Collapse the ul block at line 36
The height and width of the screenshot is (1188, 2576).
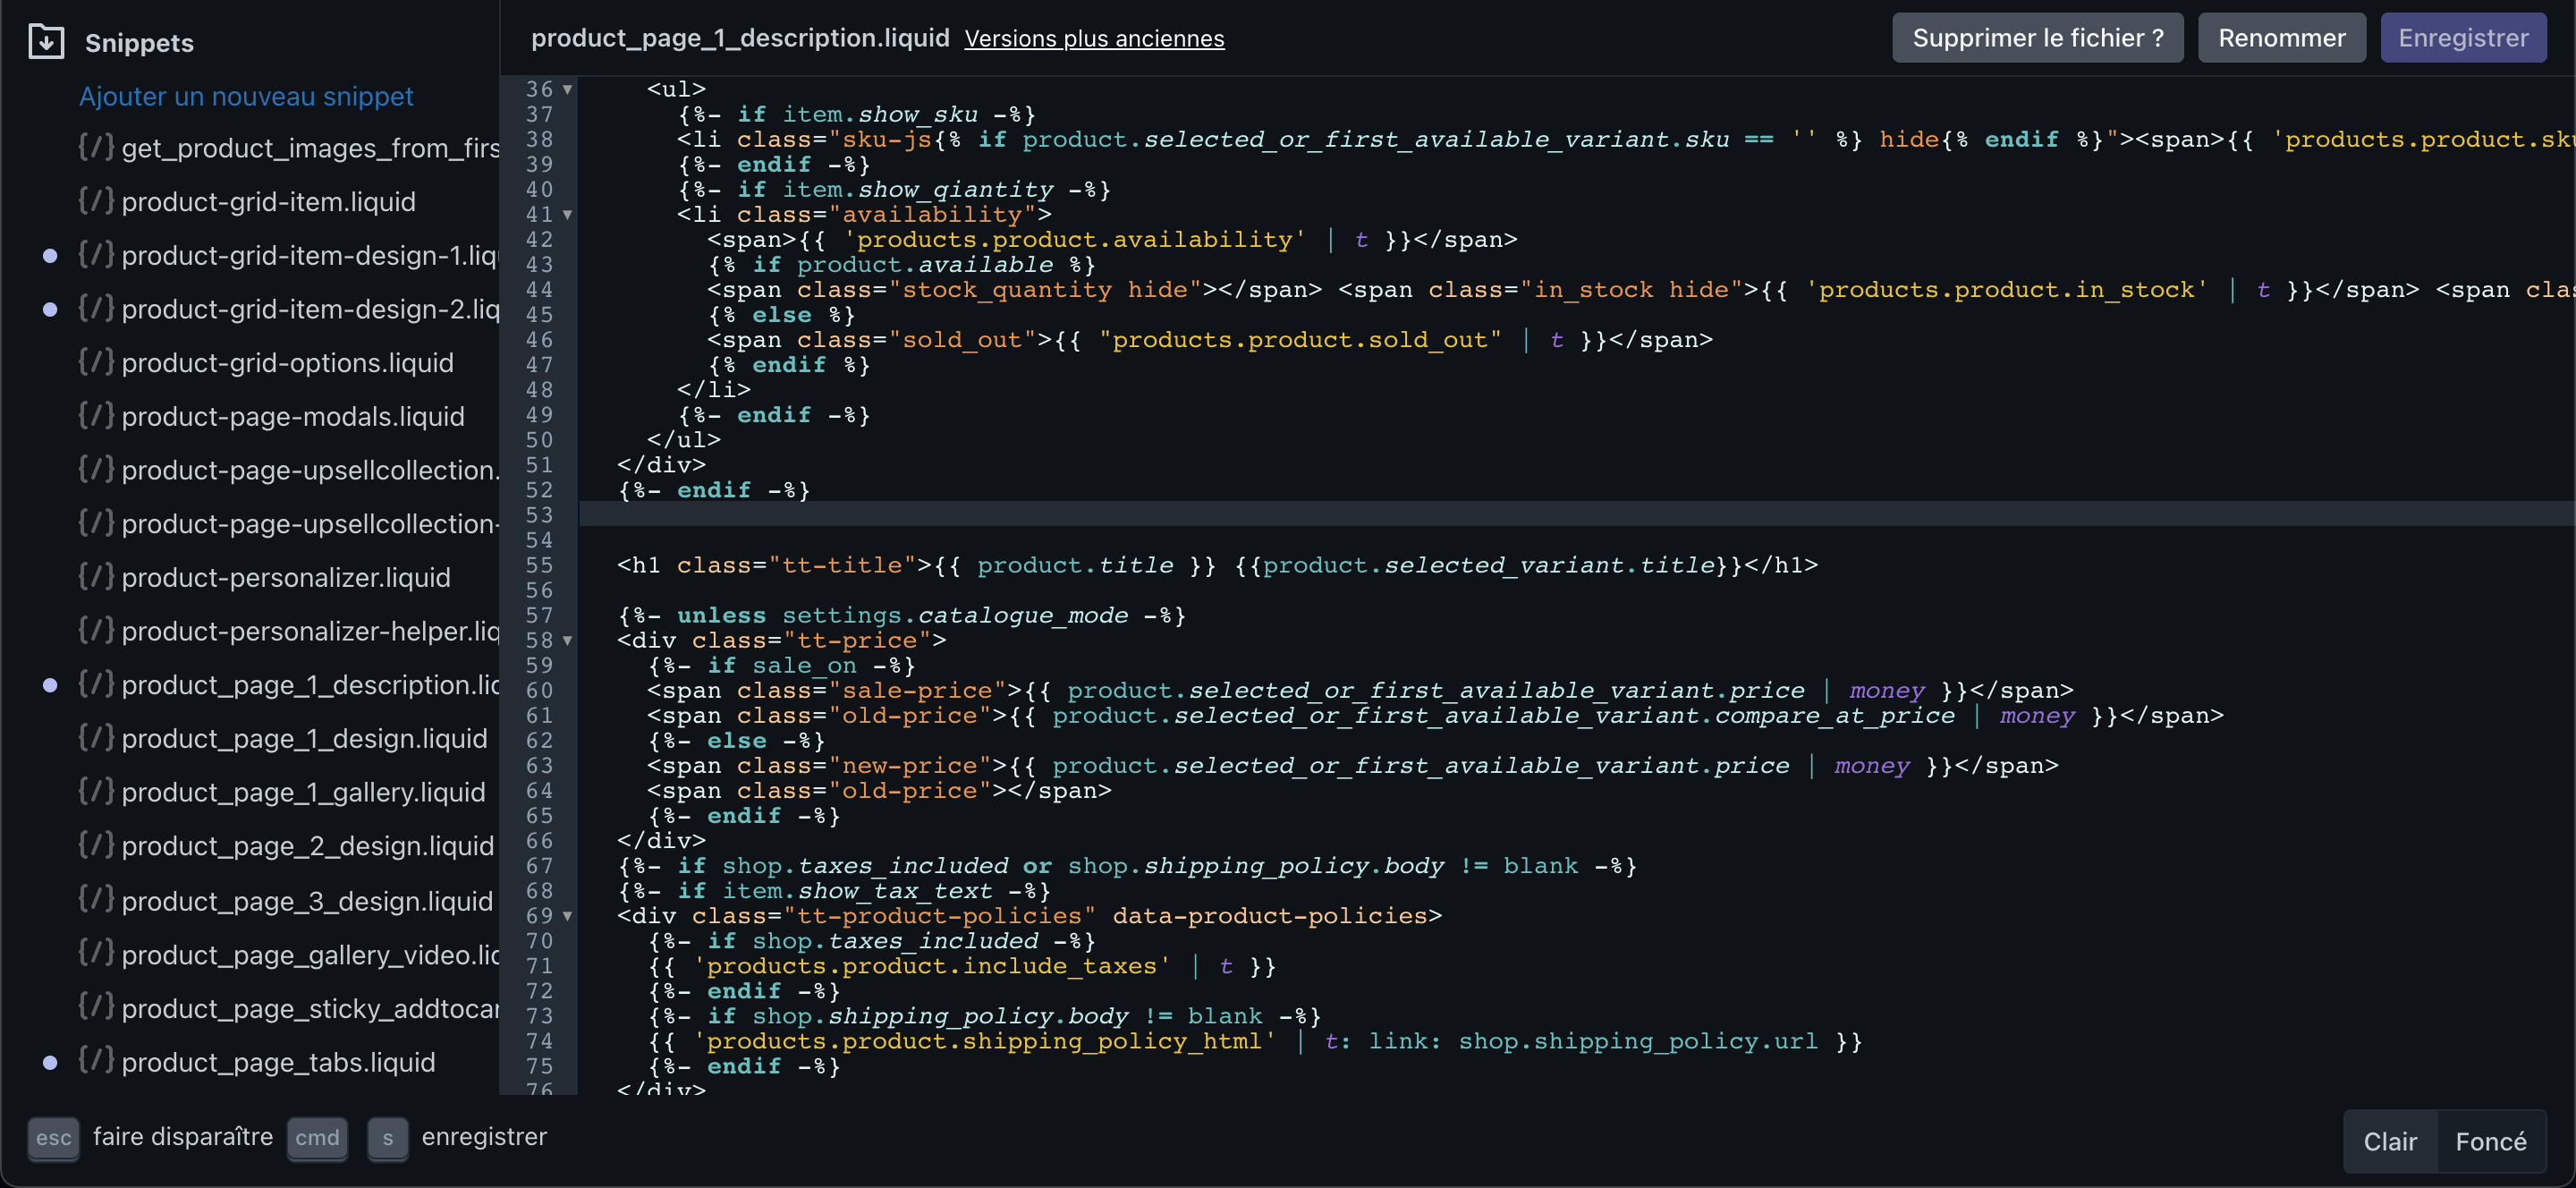[x=567, y=89]
